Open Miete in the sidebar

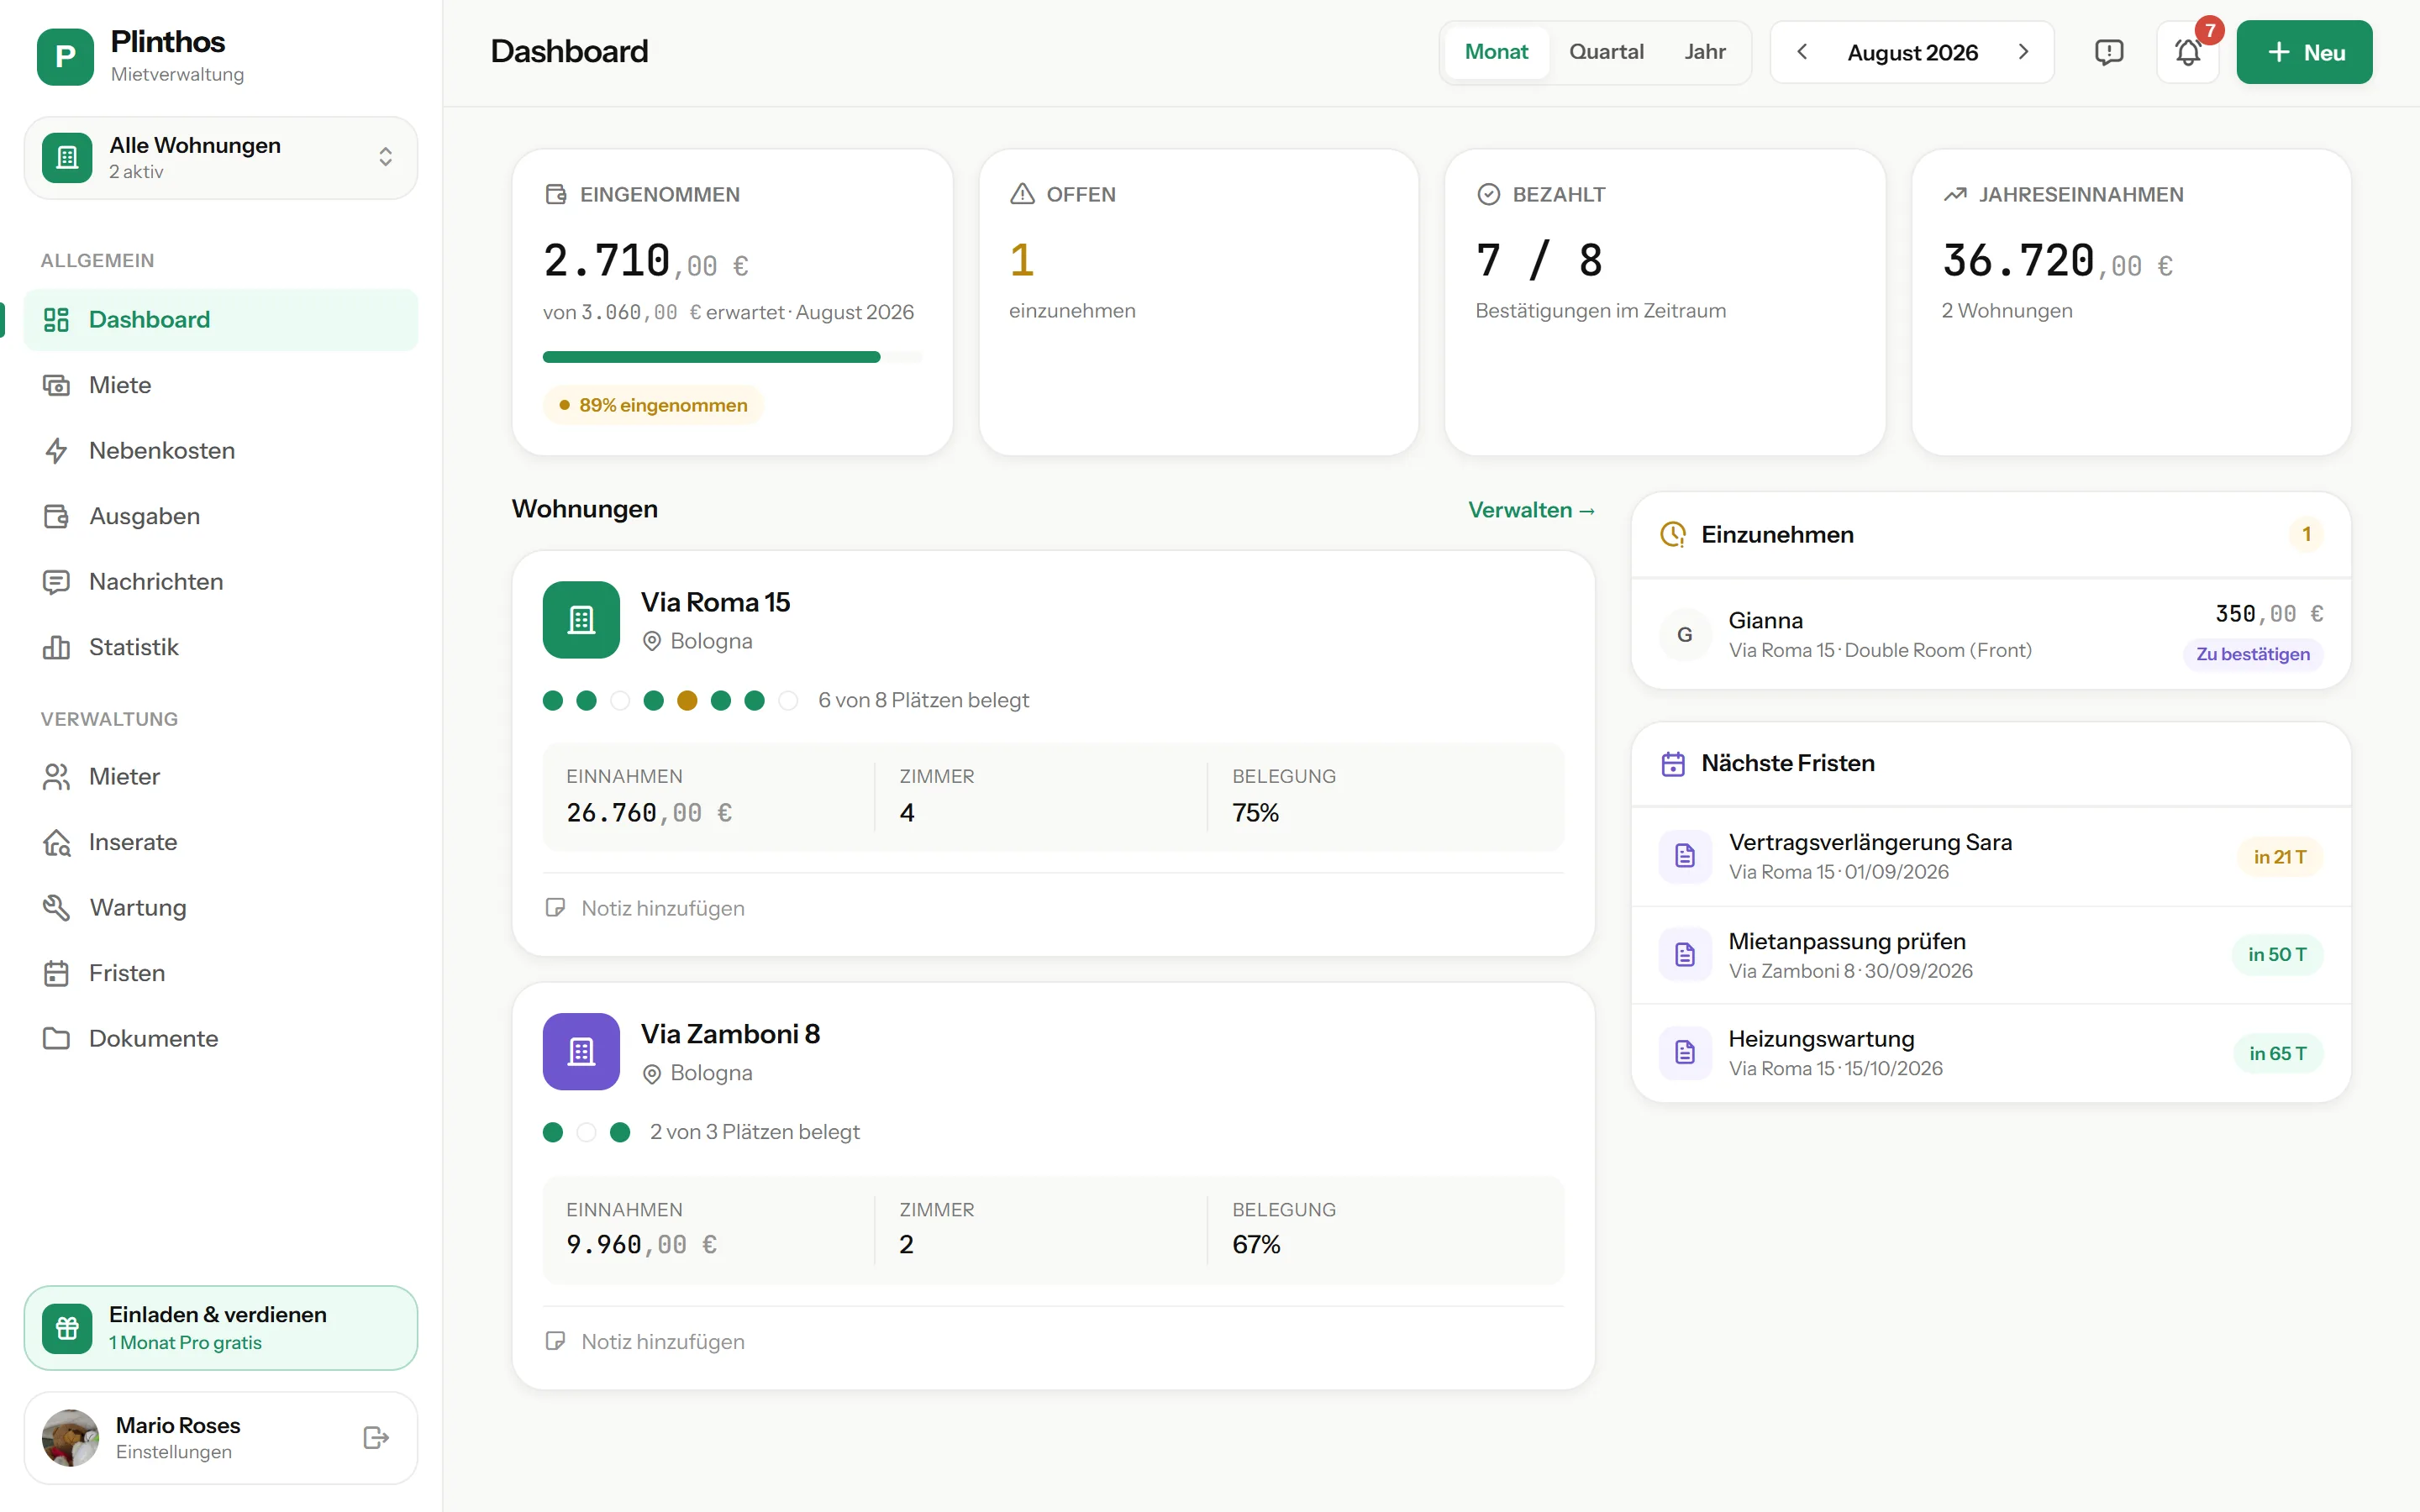click(221, 385)
